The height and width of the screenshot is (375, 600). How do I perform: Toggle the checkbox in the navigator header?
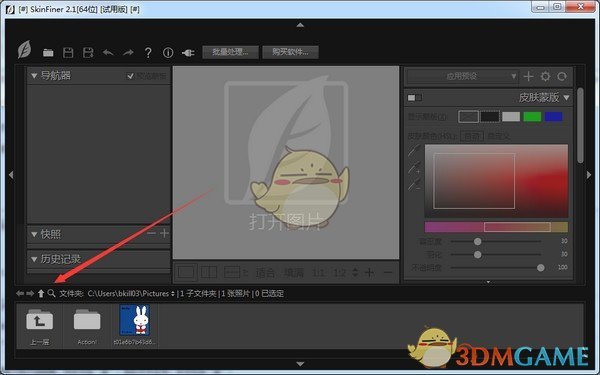point(130,76)
